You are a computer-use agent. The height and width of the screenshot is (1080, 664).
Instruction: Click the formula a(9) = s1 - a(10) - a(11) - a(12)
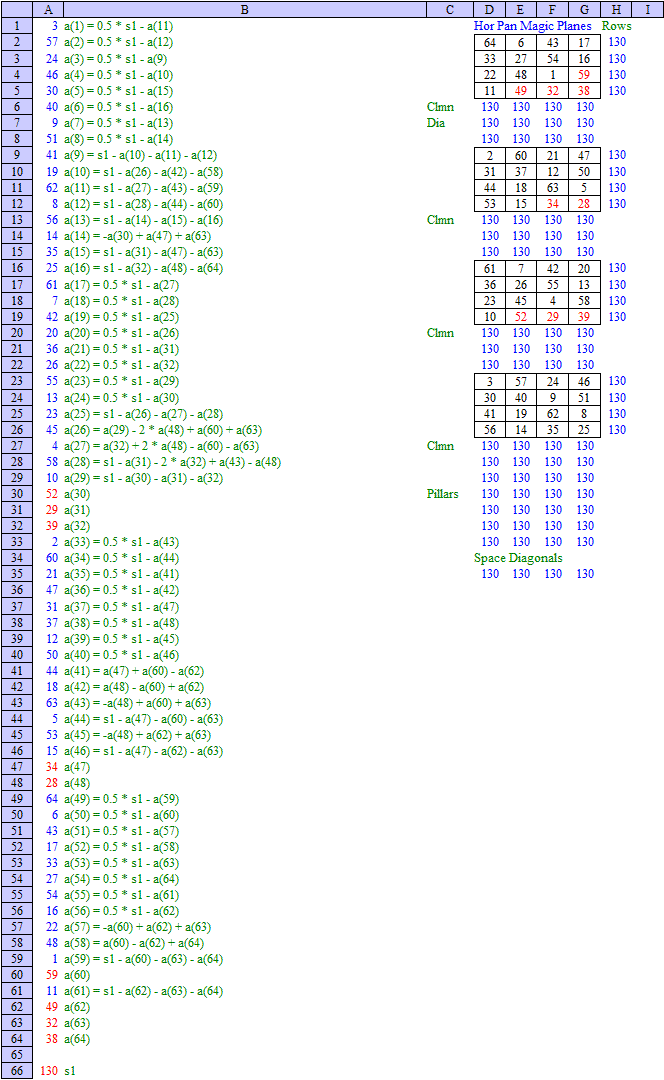coord(141,155)
